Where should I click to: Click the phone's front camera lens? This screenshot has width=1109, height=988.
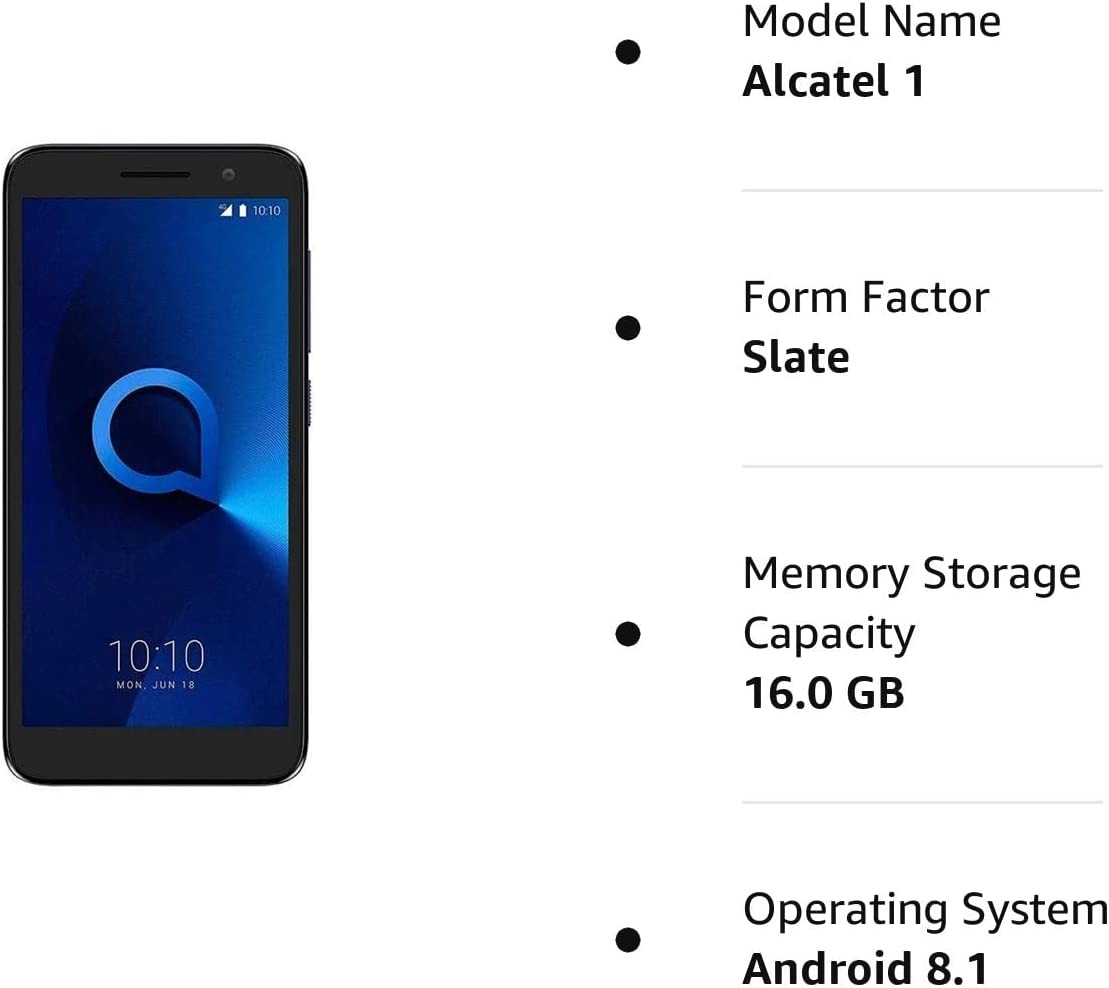tap(228, 175)
